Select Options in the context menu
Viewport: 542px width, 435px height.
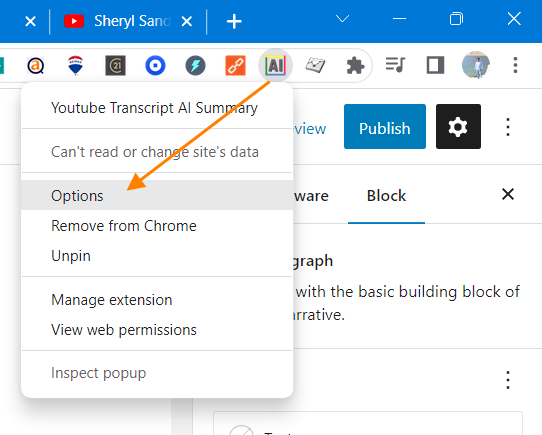pyautogui.click(x=157, y=195)
